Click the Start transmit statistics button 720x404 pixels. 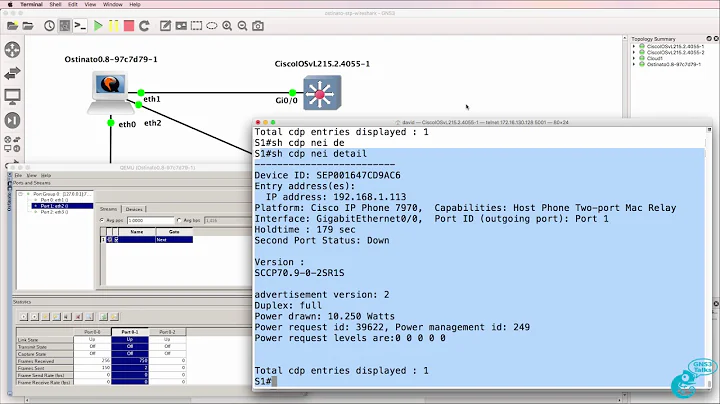click(23, 317)
